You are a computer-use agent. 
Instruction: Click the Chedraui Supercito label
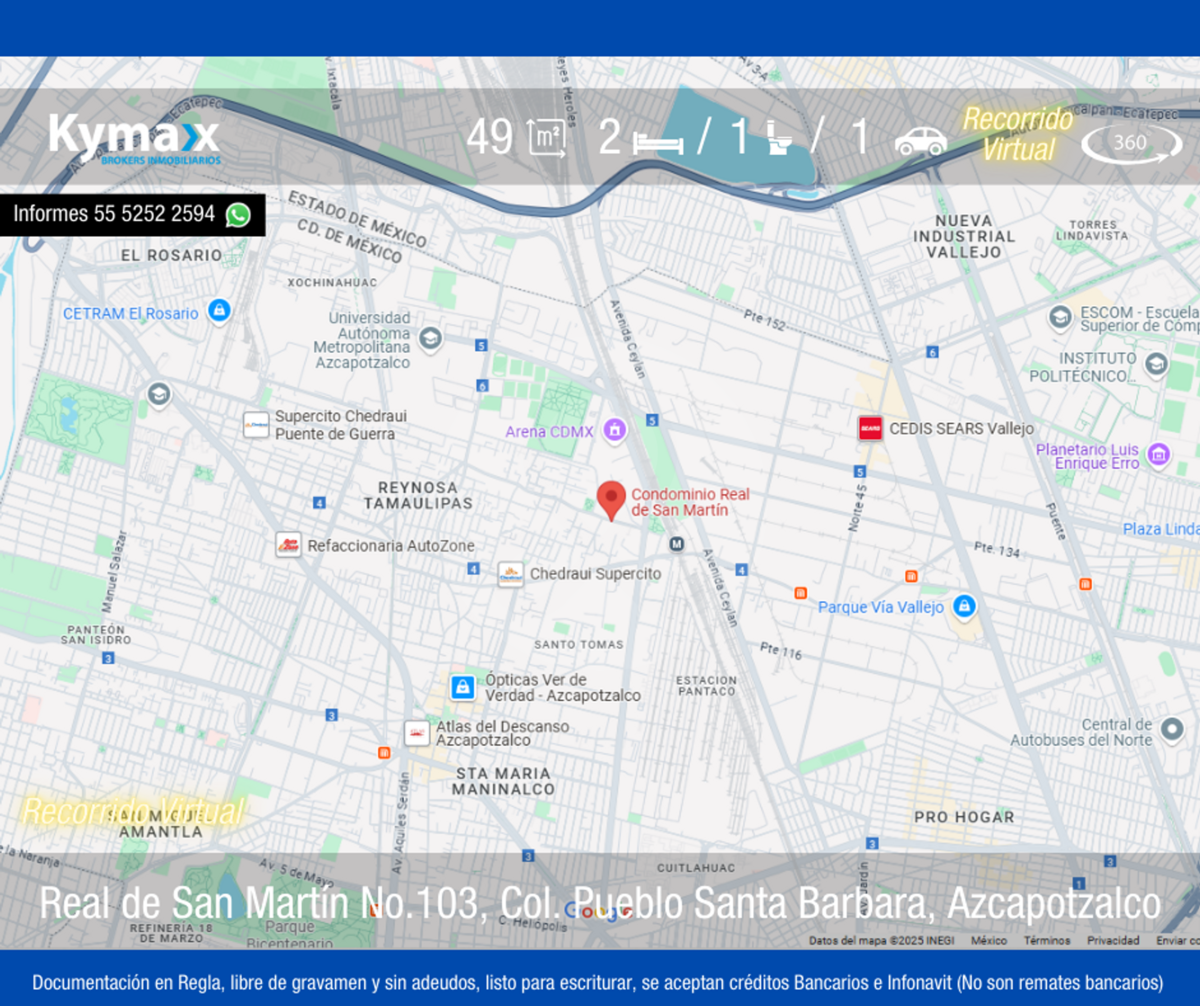point(595,574)
